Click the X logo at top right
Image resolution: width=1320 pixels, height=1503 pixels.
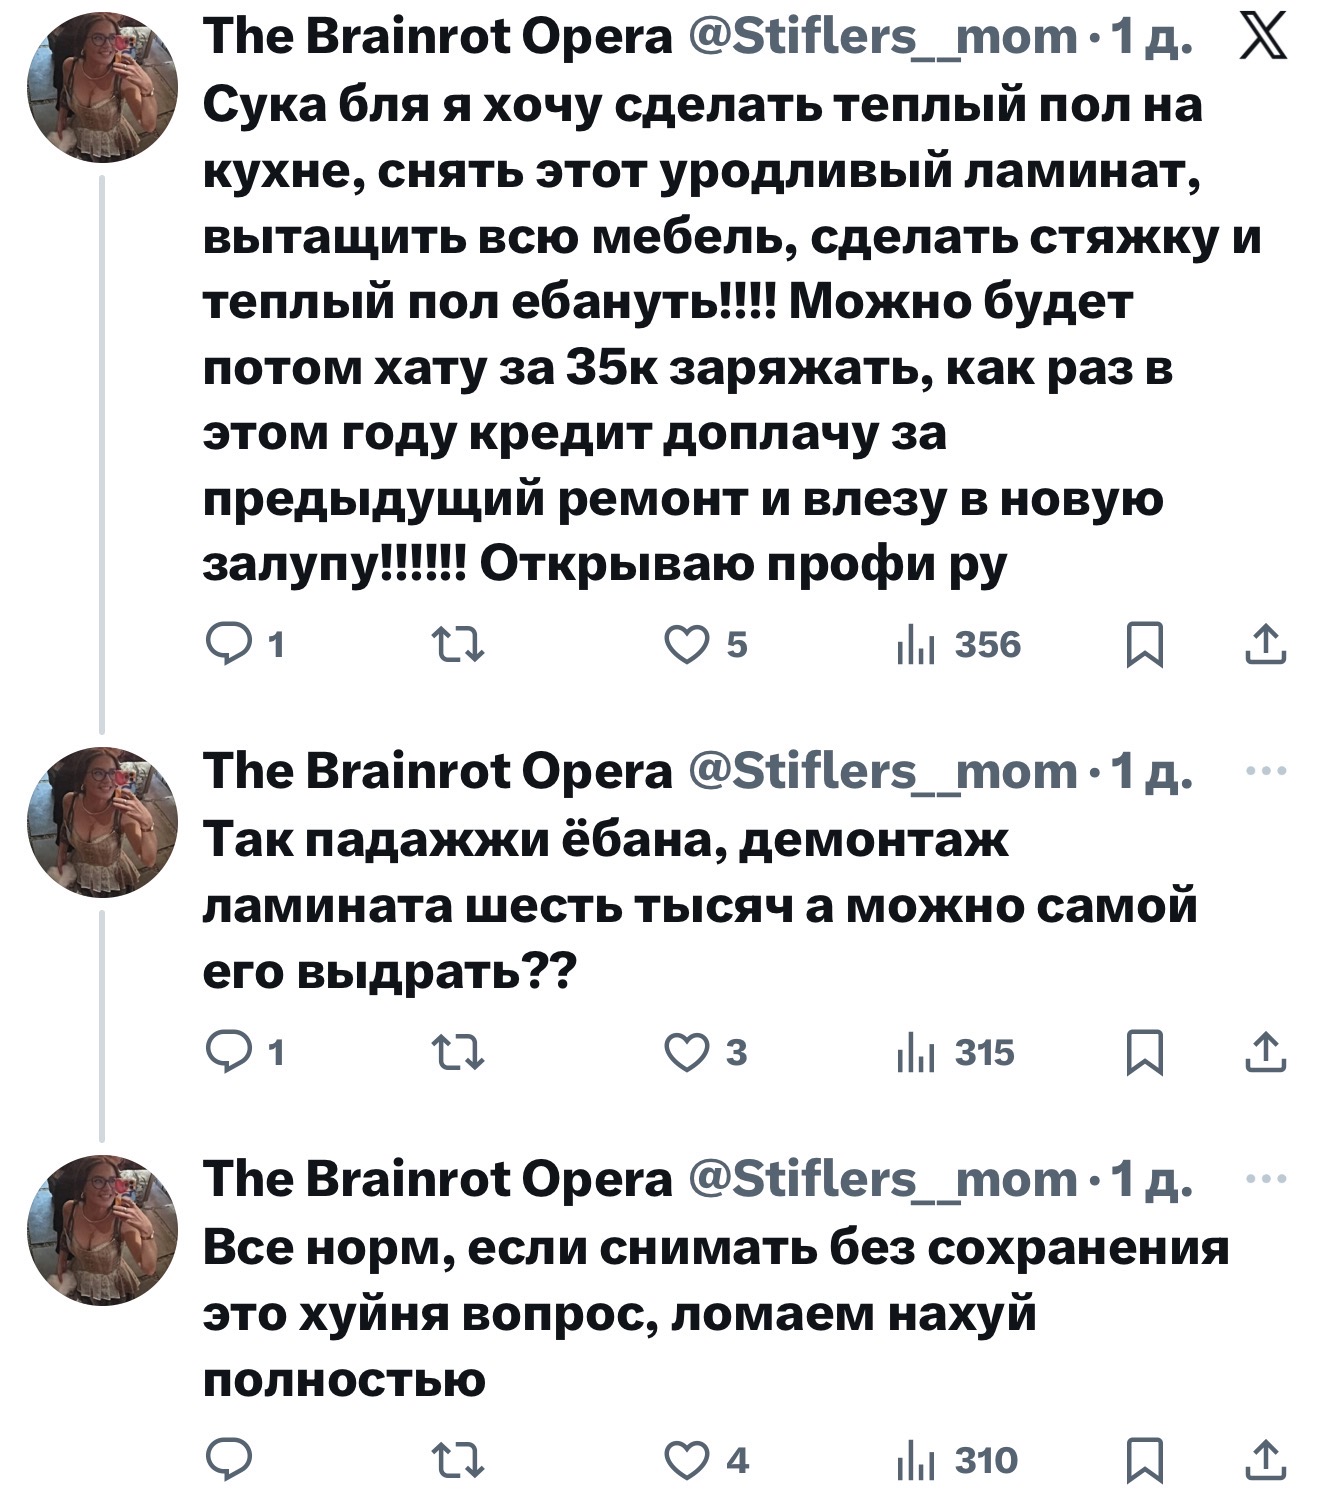point(1263,40)
